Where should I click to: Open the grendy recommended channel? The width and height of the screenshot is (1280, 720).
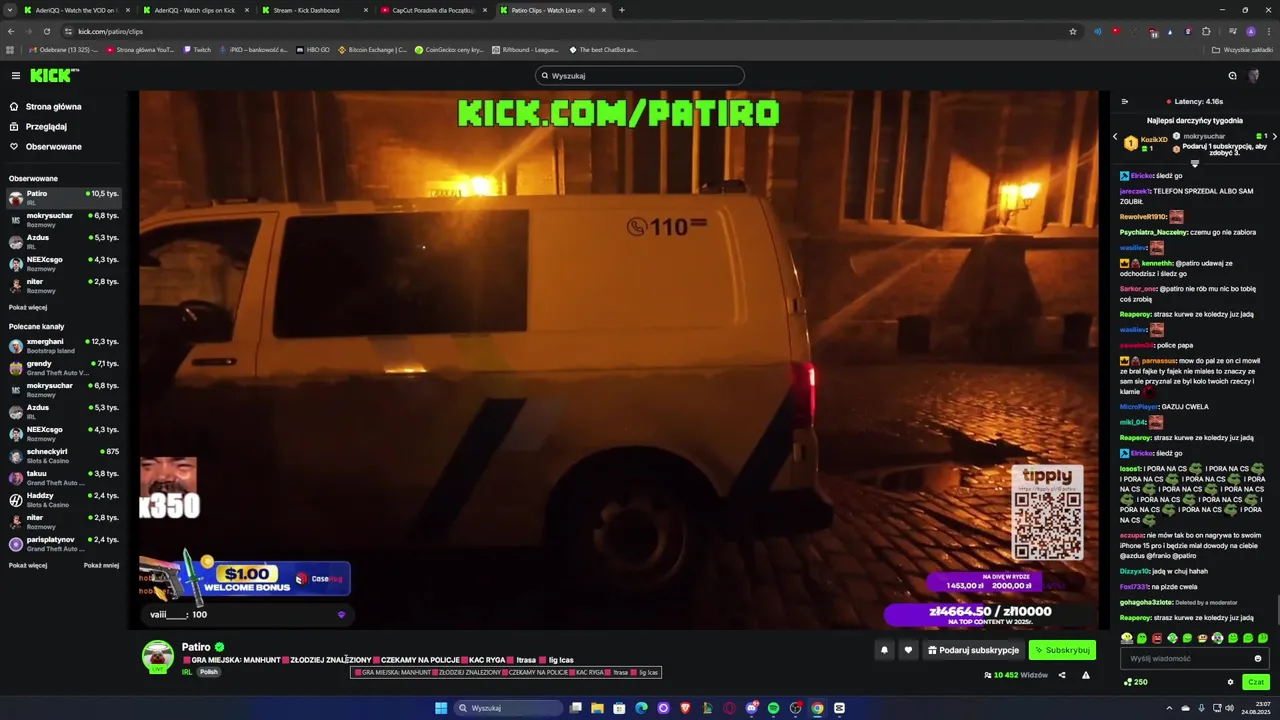coord(64,367)
